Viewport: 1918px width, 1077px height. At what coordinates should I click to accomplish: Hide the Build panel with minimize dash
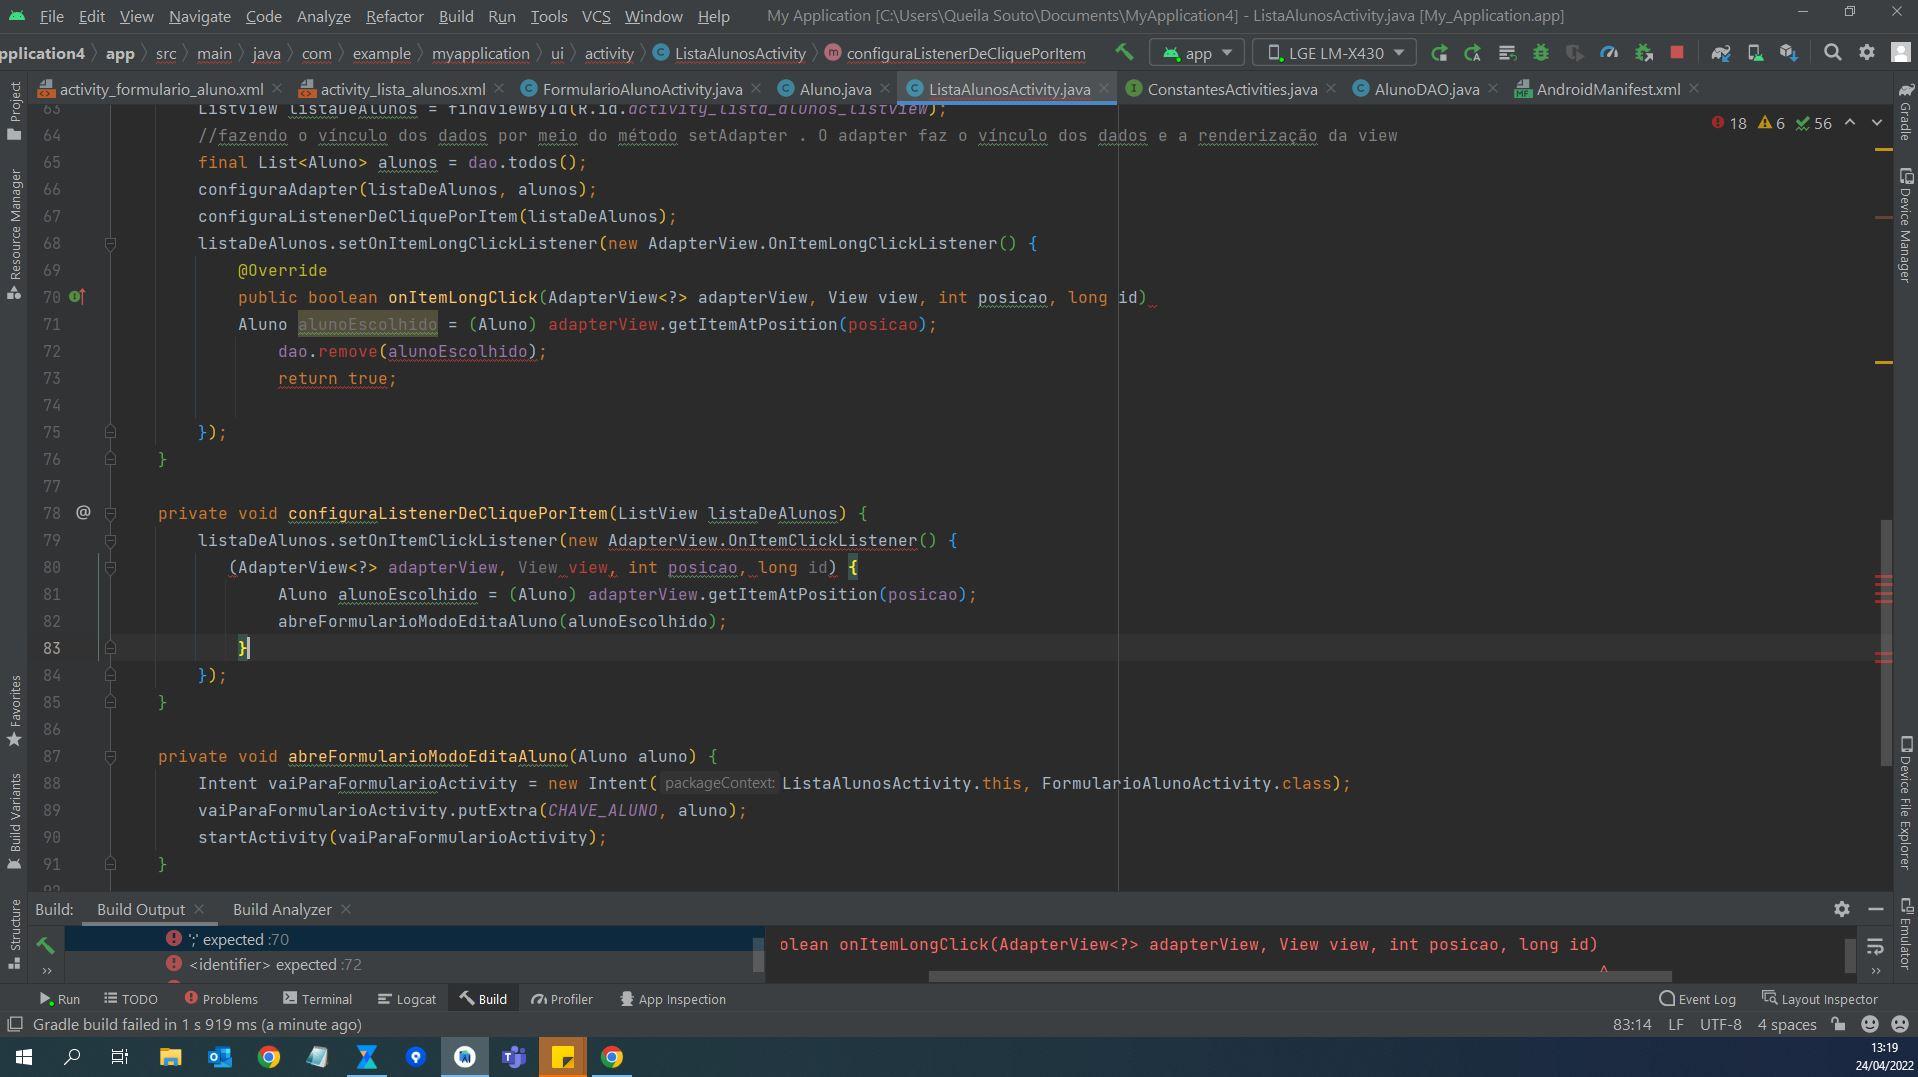(1876, 909)
